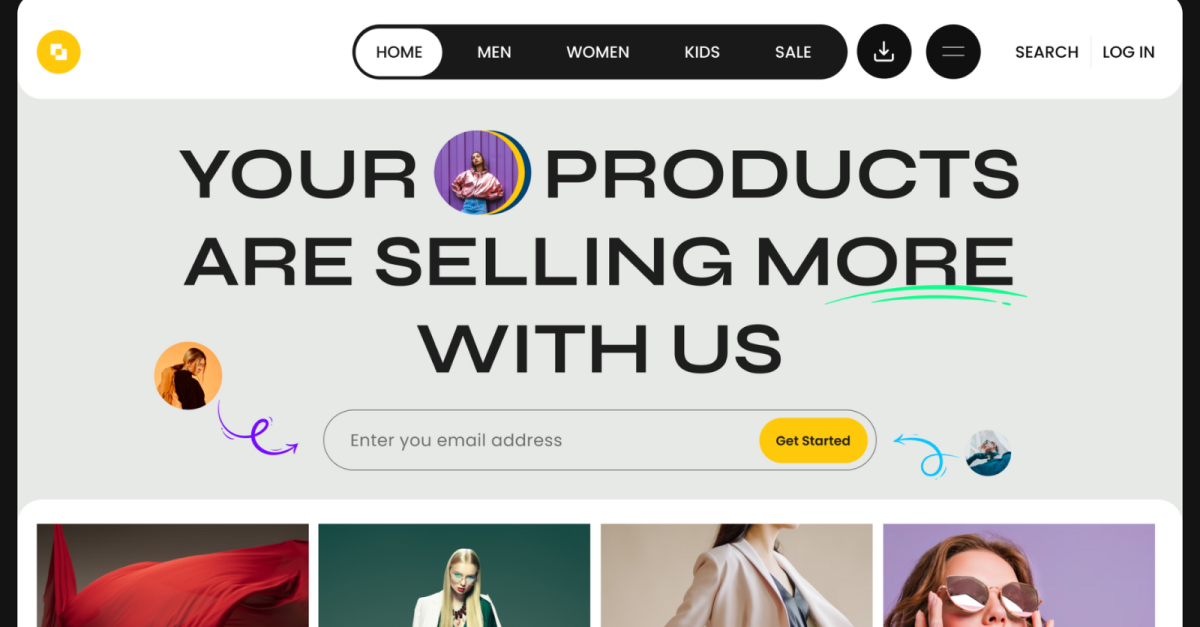Focus the email address input field

[x=540, y=440]
